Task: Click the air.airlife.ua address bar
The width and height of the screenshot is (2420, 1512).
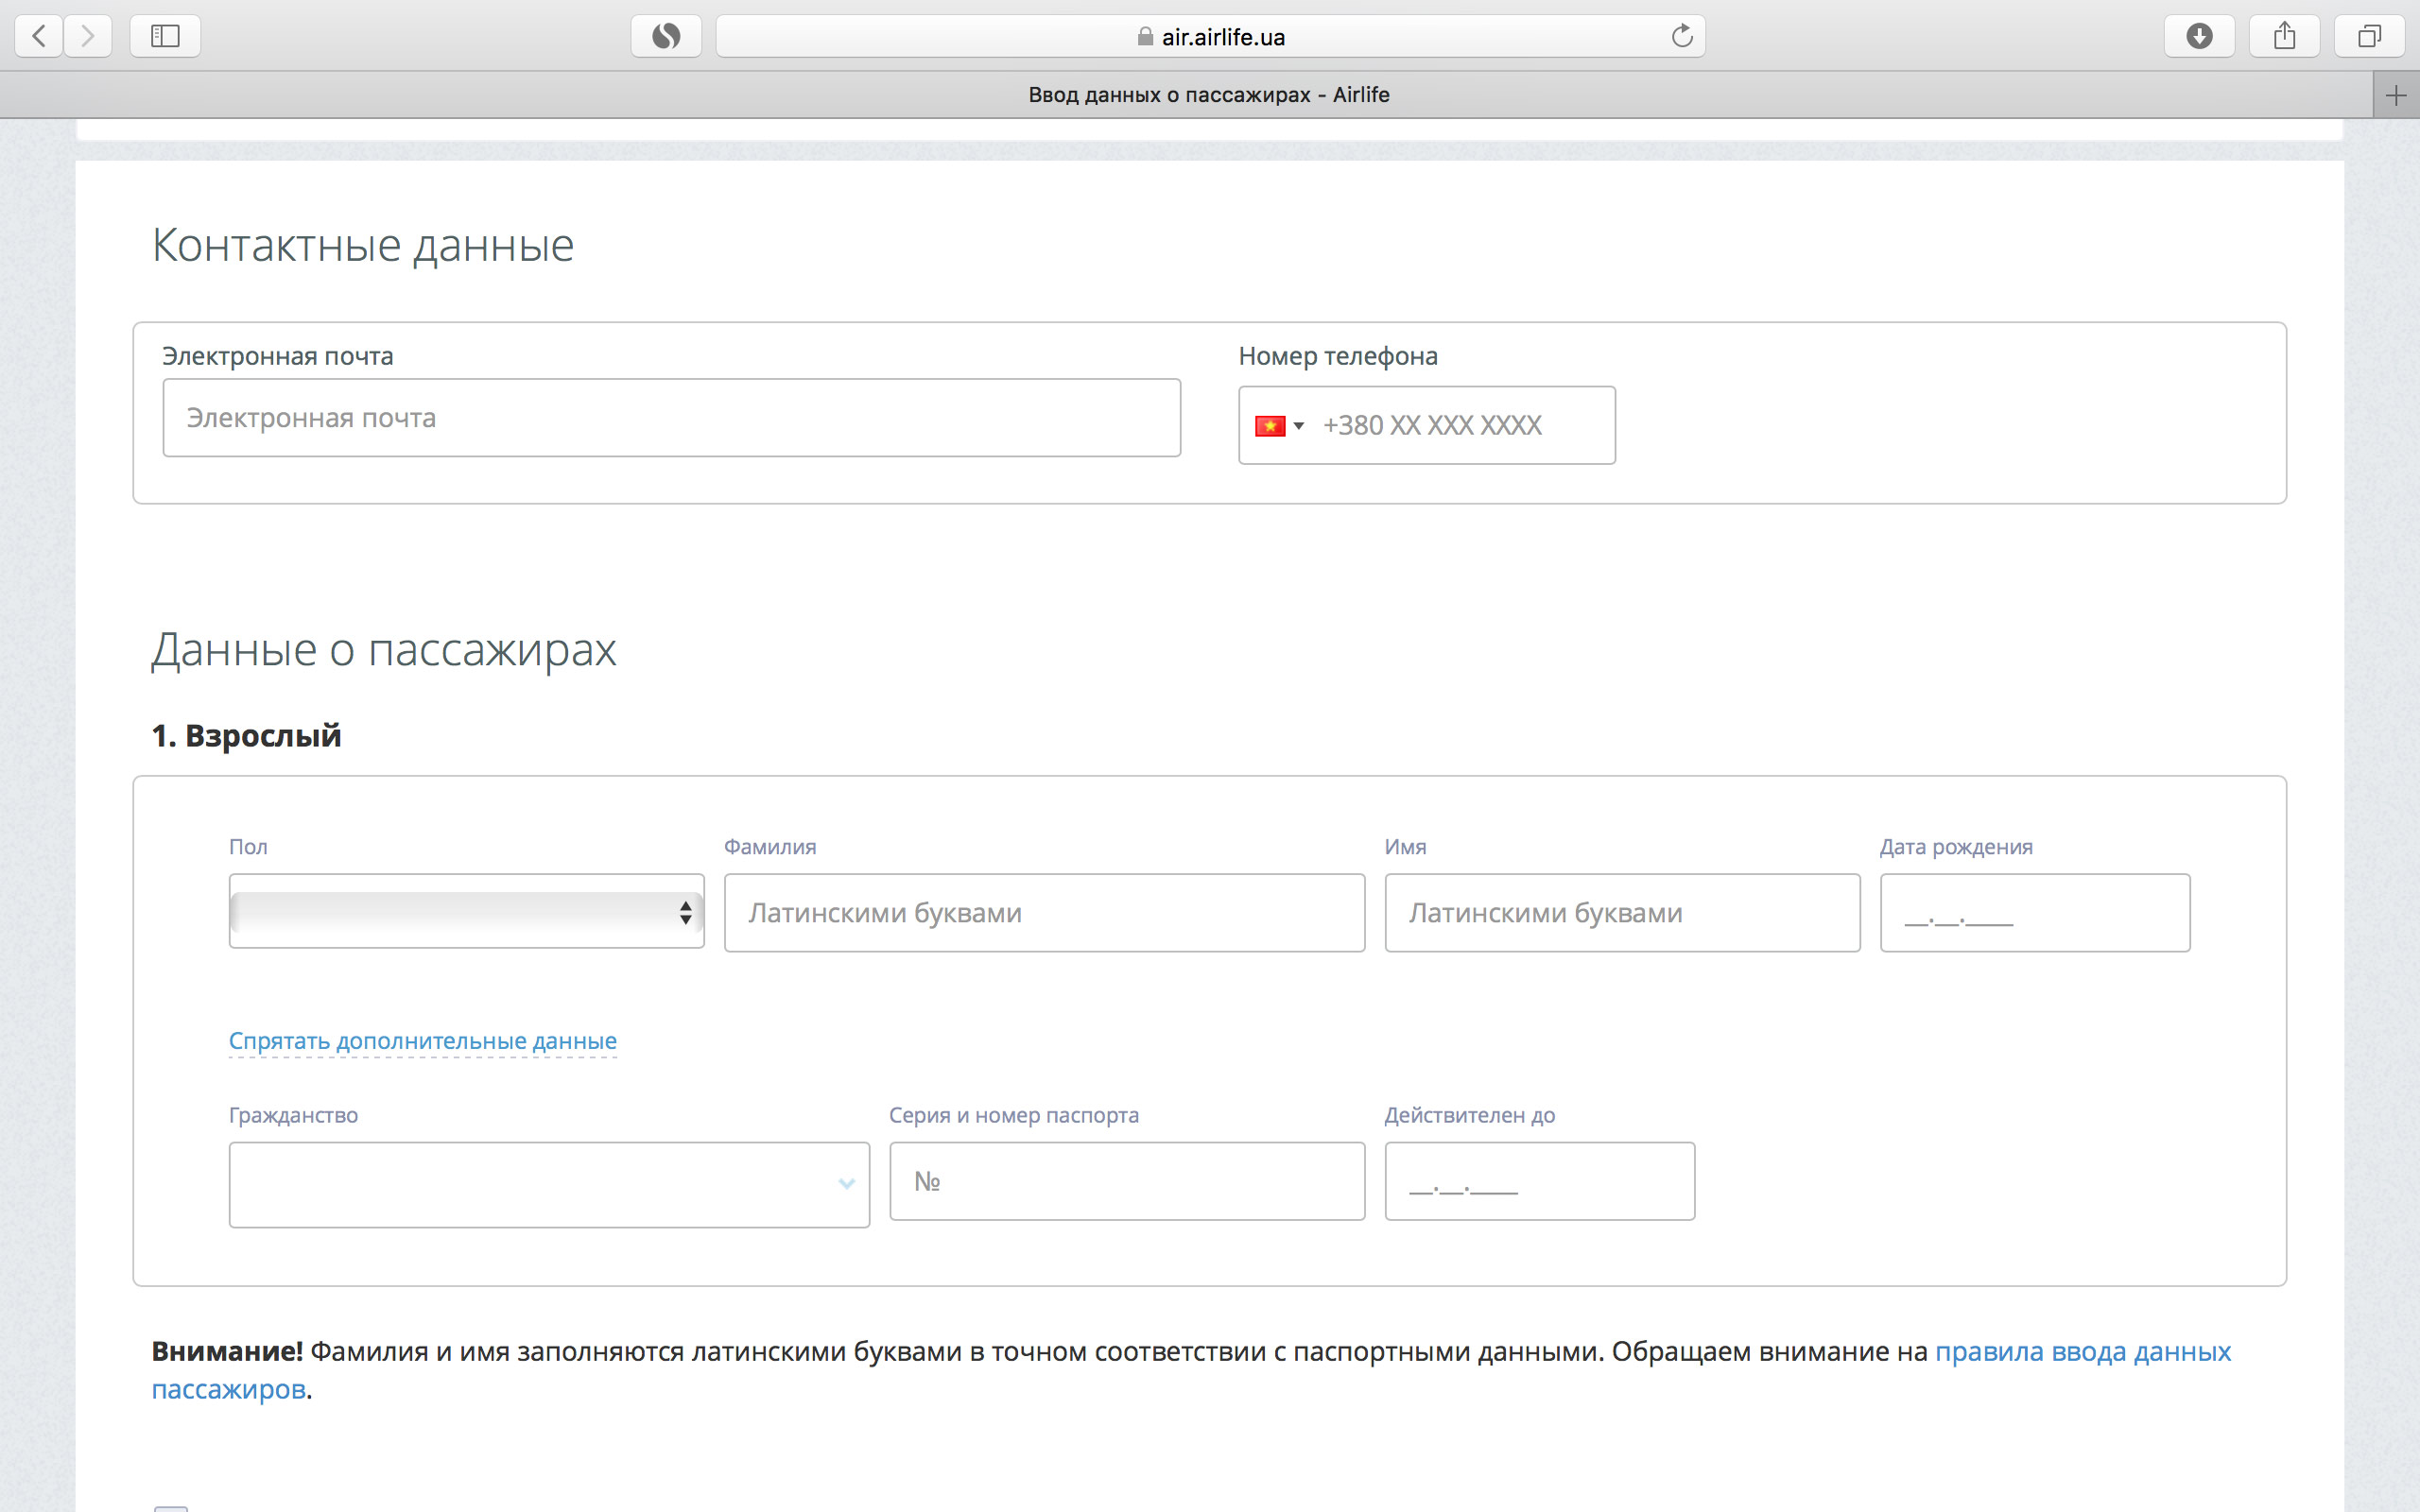Action: coord(1210,37)
